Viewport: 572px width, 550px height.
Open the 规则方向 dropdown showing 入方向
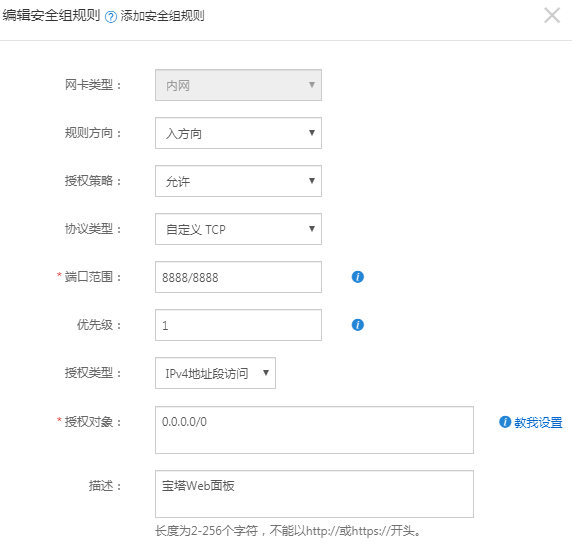238,133
